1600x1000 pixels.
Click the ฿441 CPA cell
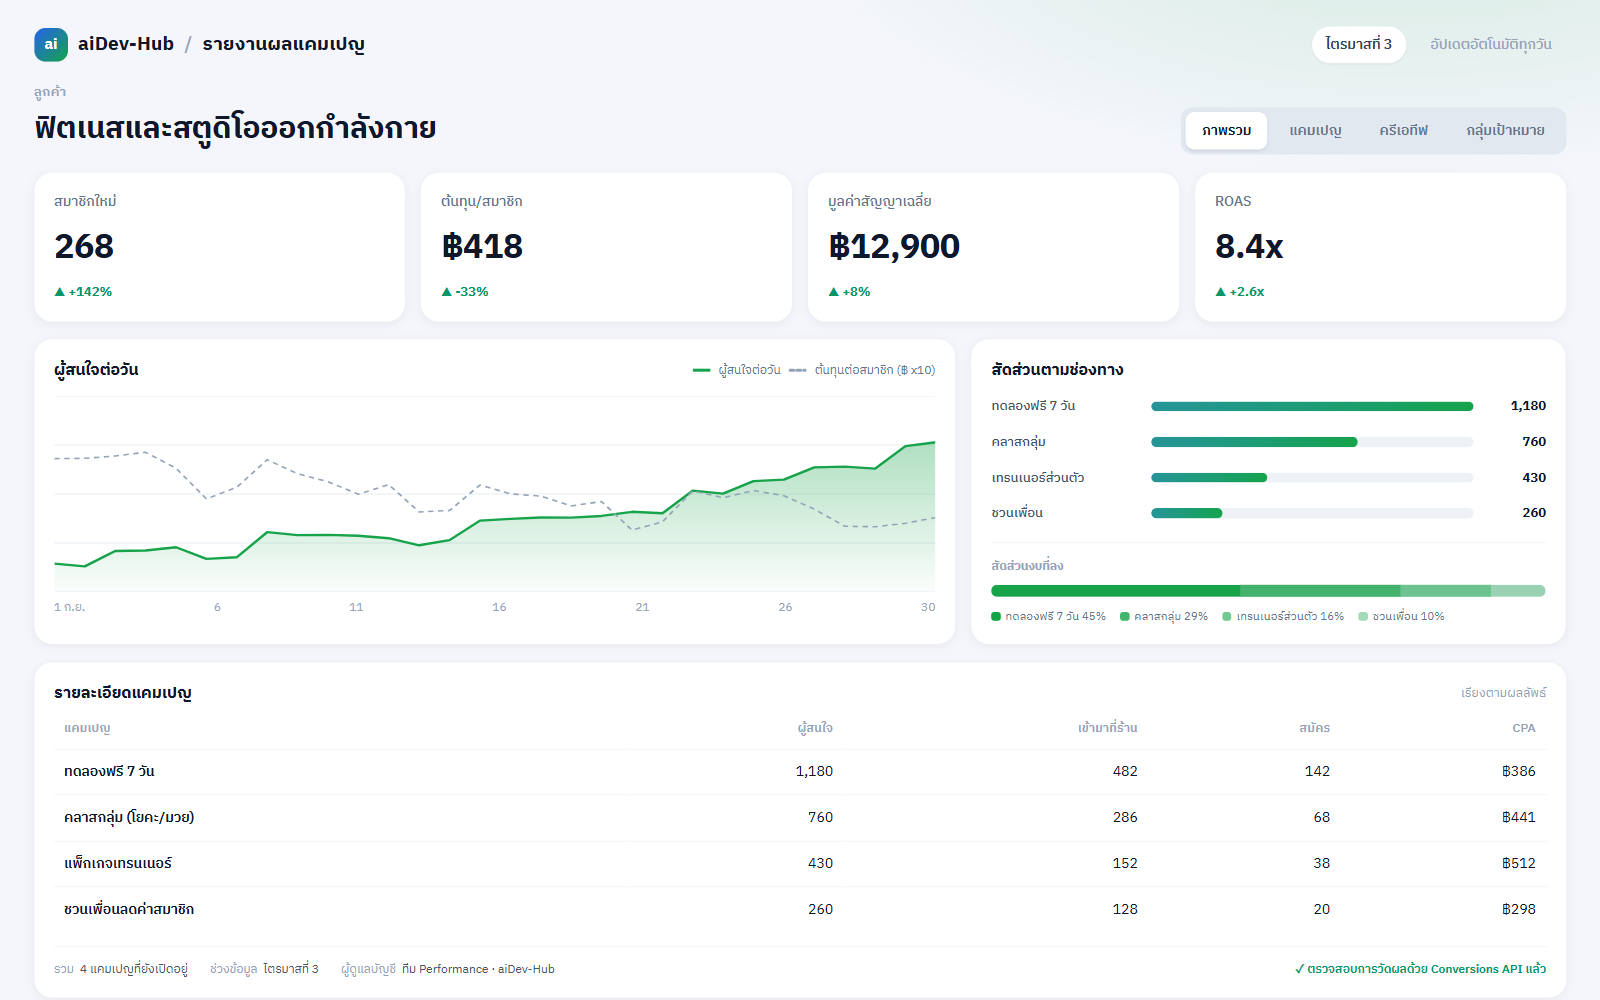[1518, 818]
